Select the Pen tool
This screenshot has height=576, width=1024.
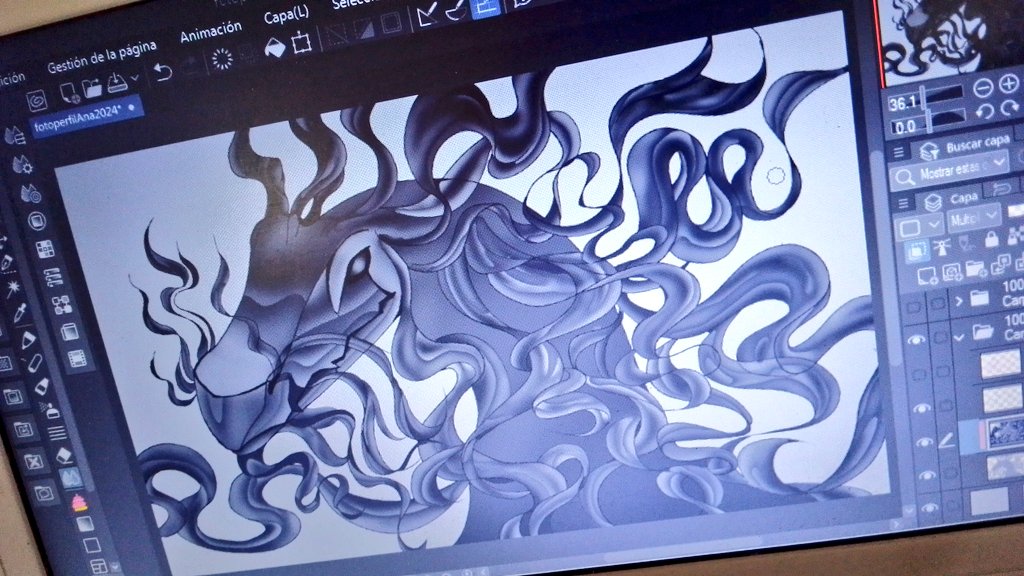(27, 340)
